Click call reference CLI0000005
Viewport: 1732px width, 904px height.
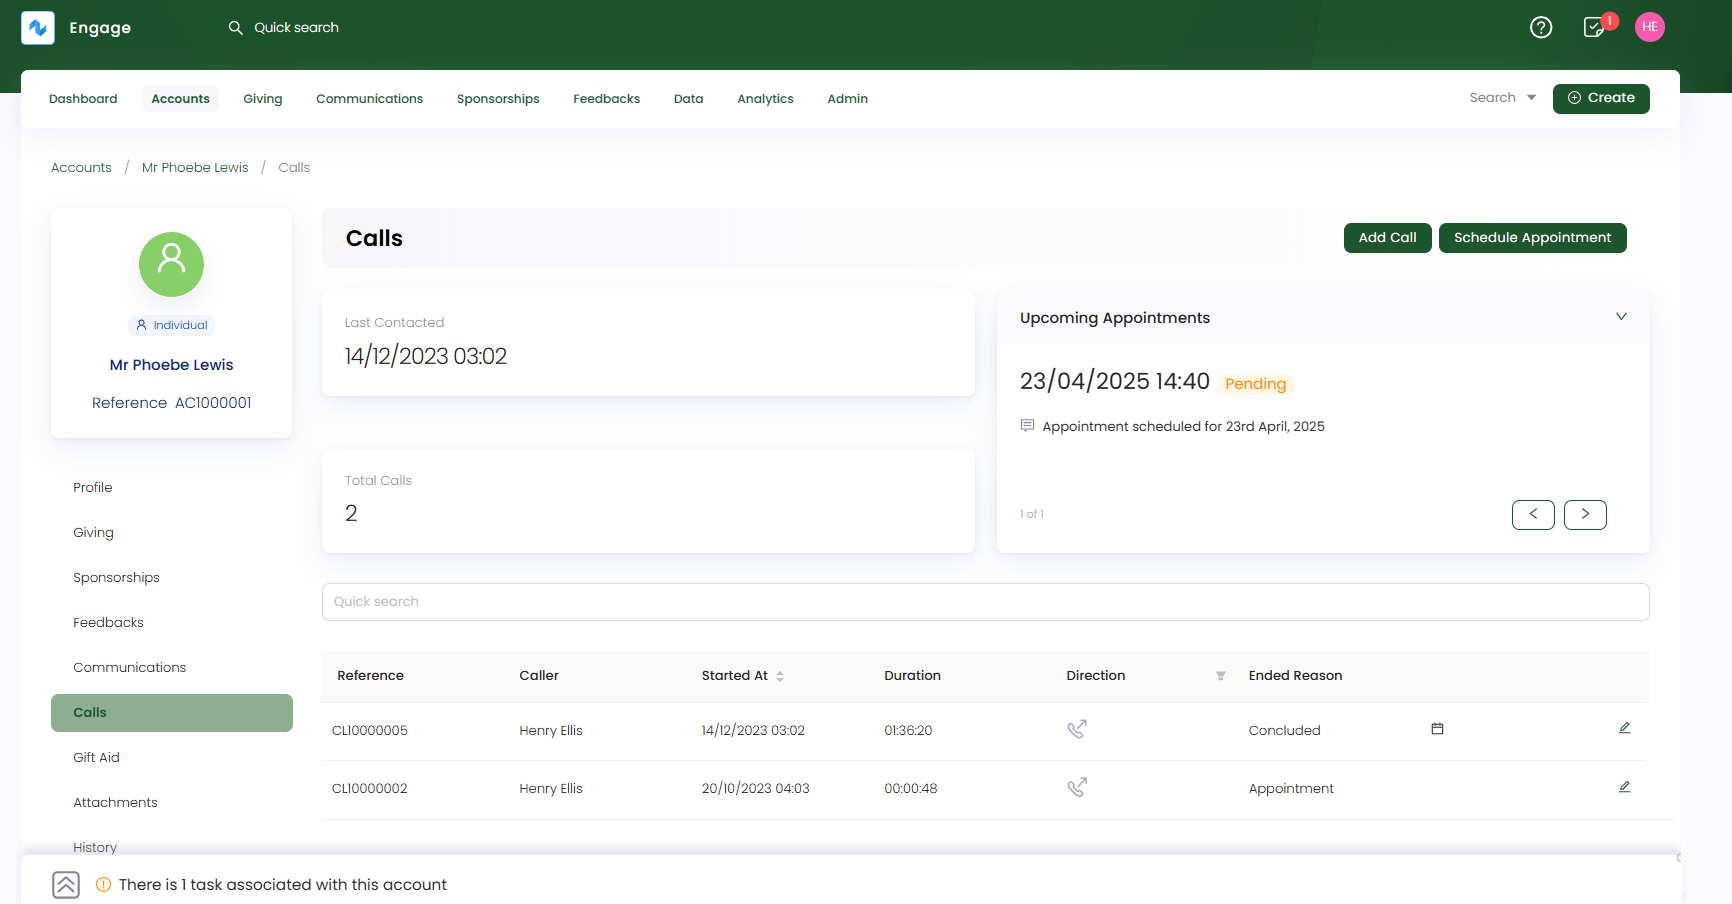(370, 731)
